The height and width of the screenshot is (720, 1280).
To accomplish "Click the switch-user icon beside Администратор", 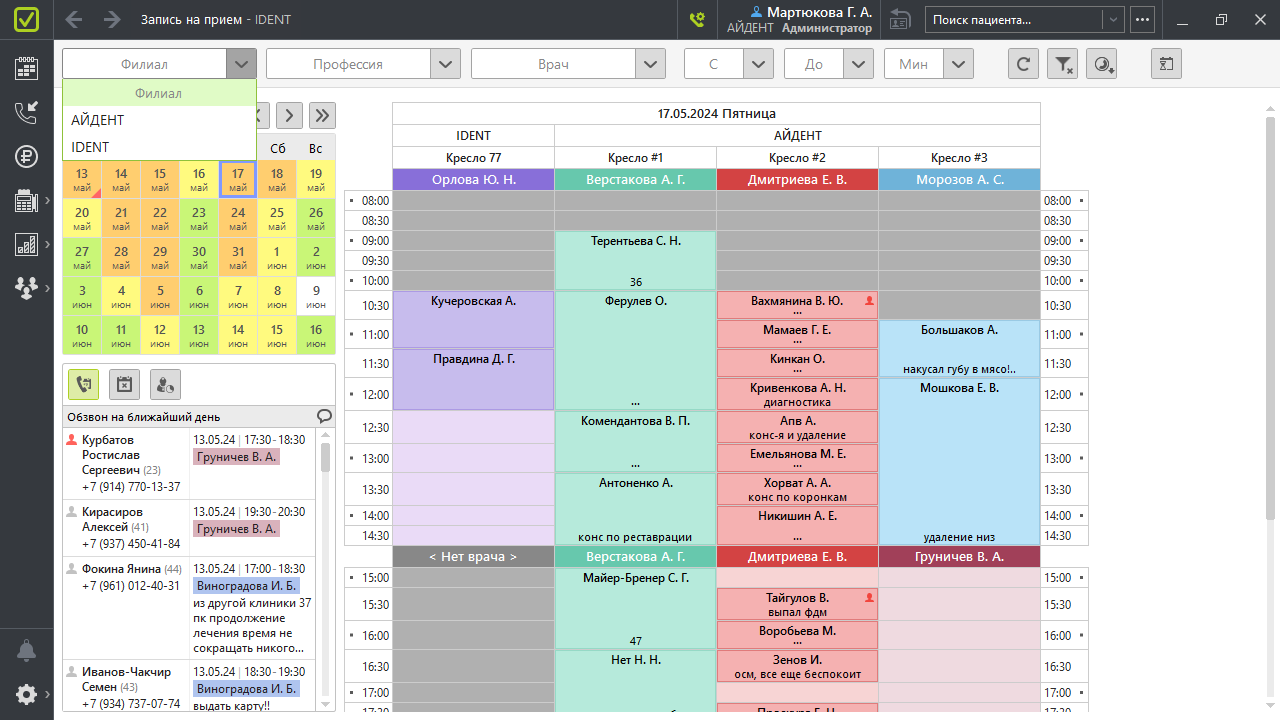I will click(x=900, y=19).
